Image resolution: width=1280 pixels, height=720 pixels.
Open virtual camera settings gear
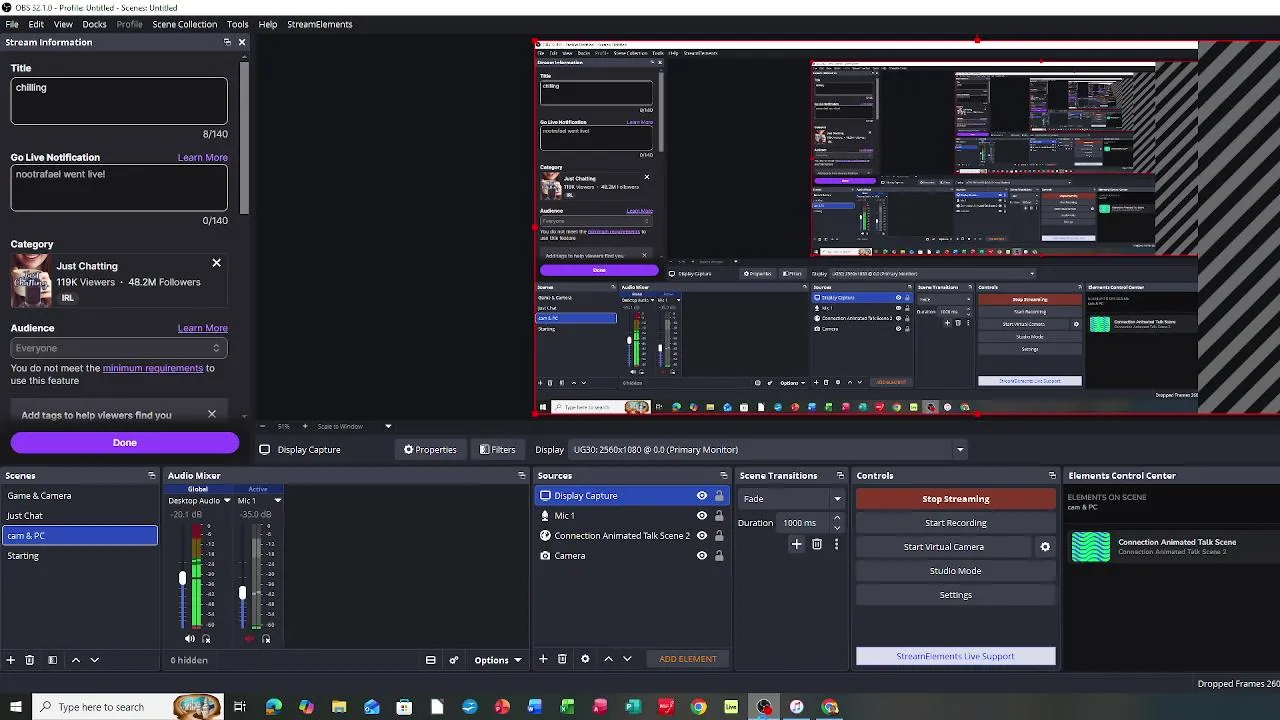pos(1045,547)
